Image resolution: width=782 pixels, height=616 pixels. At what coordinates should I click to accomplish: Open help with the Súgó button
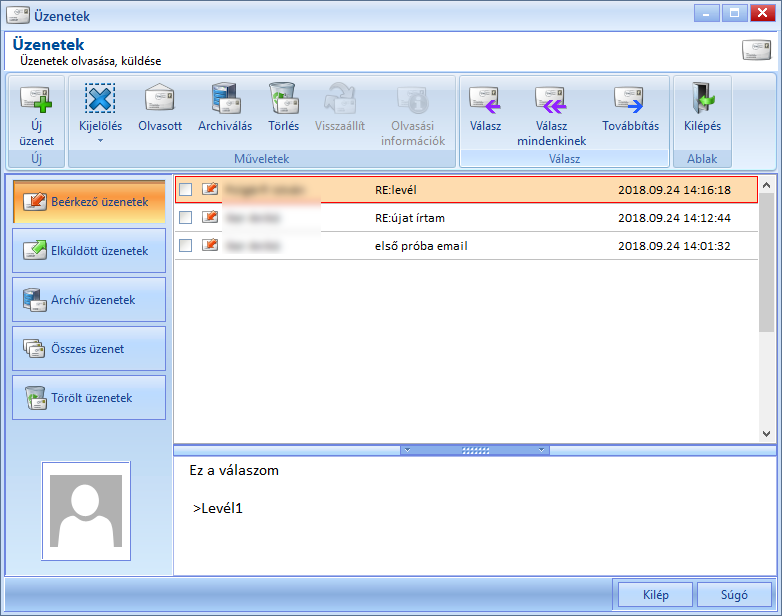pyautogui.click(x=734, y=595)
